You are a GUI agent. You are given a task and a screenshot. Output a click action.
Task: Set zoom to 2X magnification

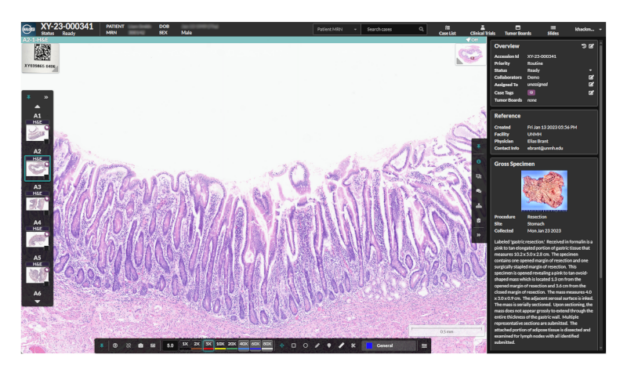tap(196, 345)
